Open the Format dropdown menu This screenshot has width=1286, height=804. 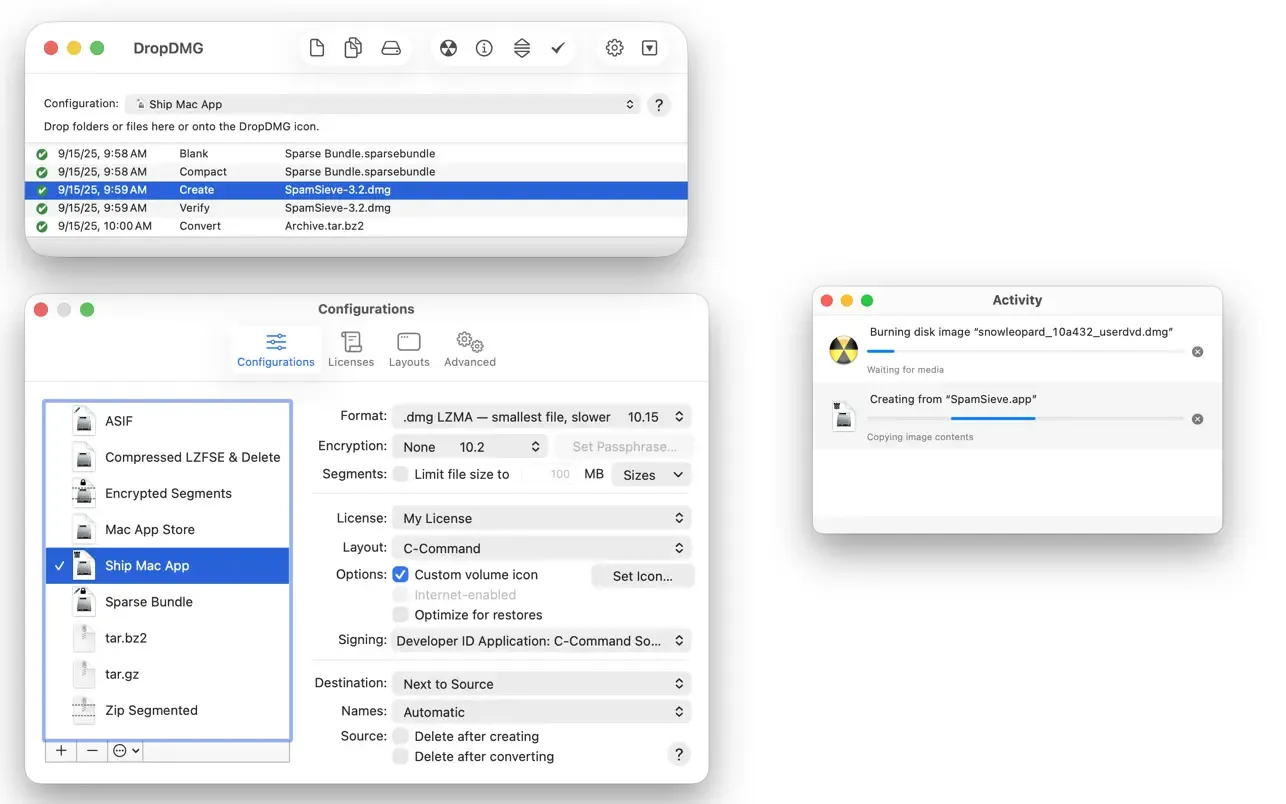tap(541, 417)
